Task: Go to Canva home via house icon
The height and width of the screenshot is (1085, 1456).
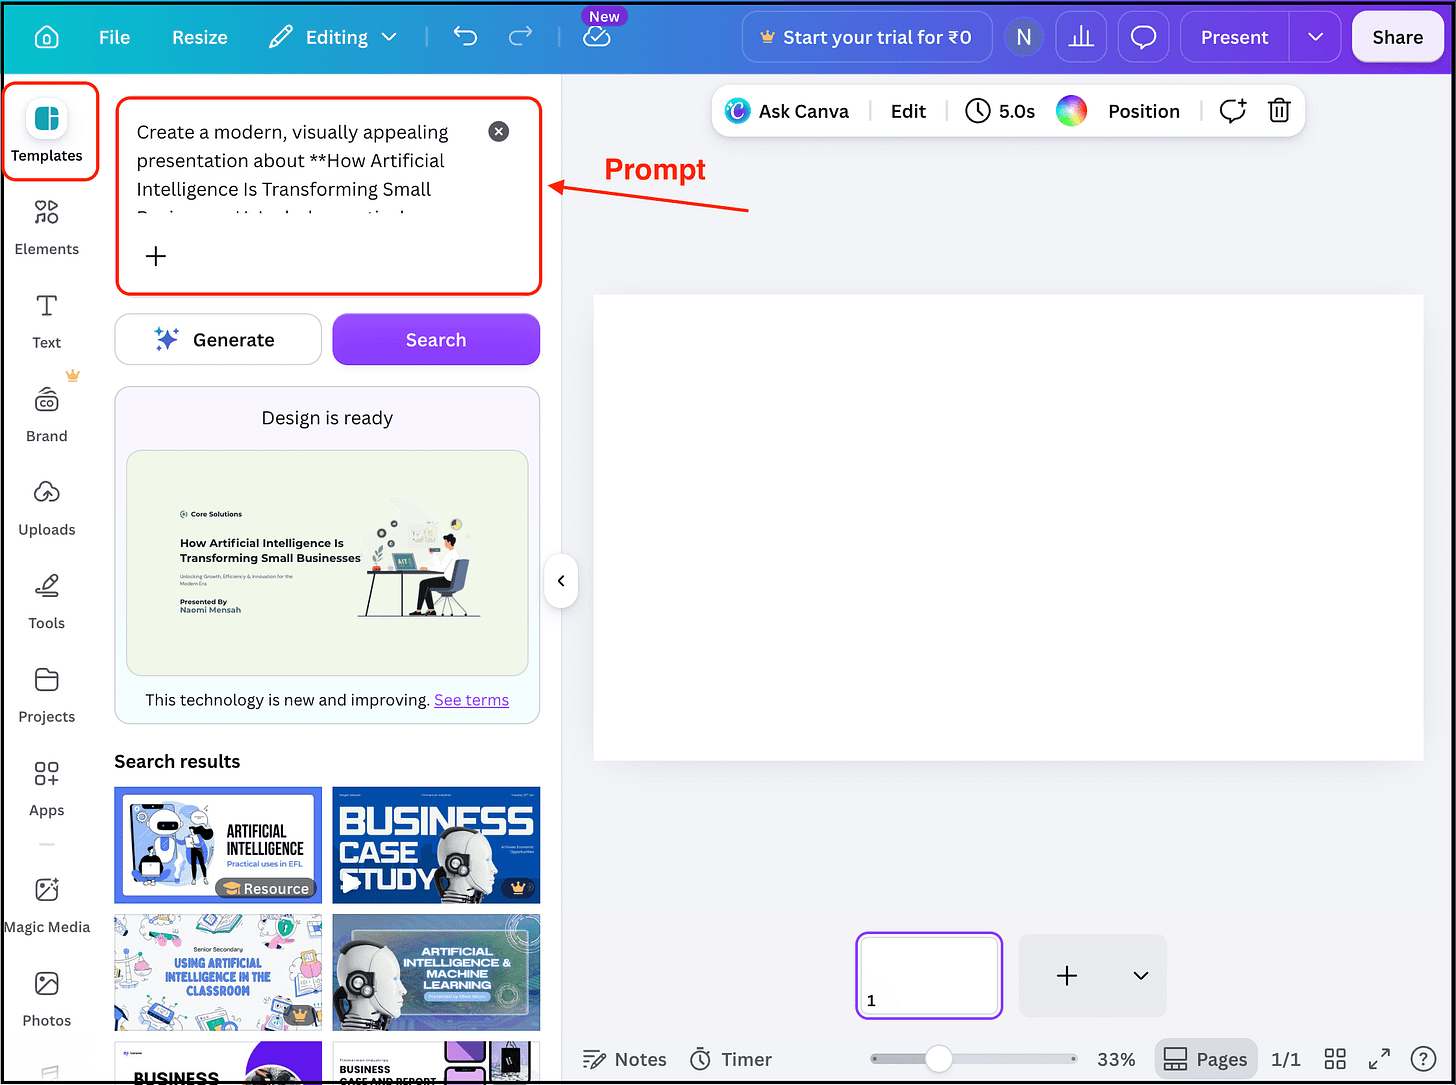Action: coord(46,37)
